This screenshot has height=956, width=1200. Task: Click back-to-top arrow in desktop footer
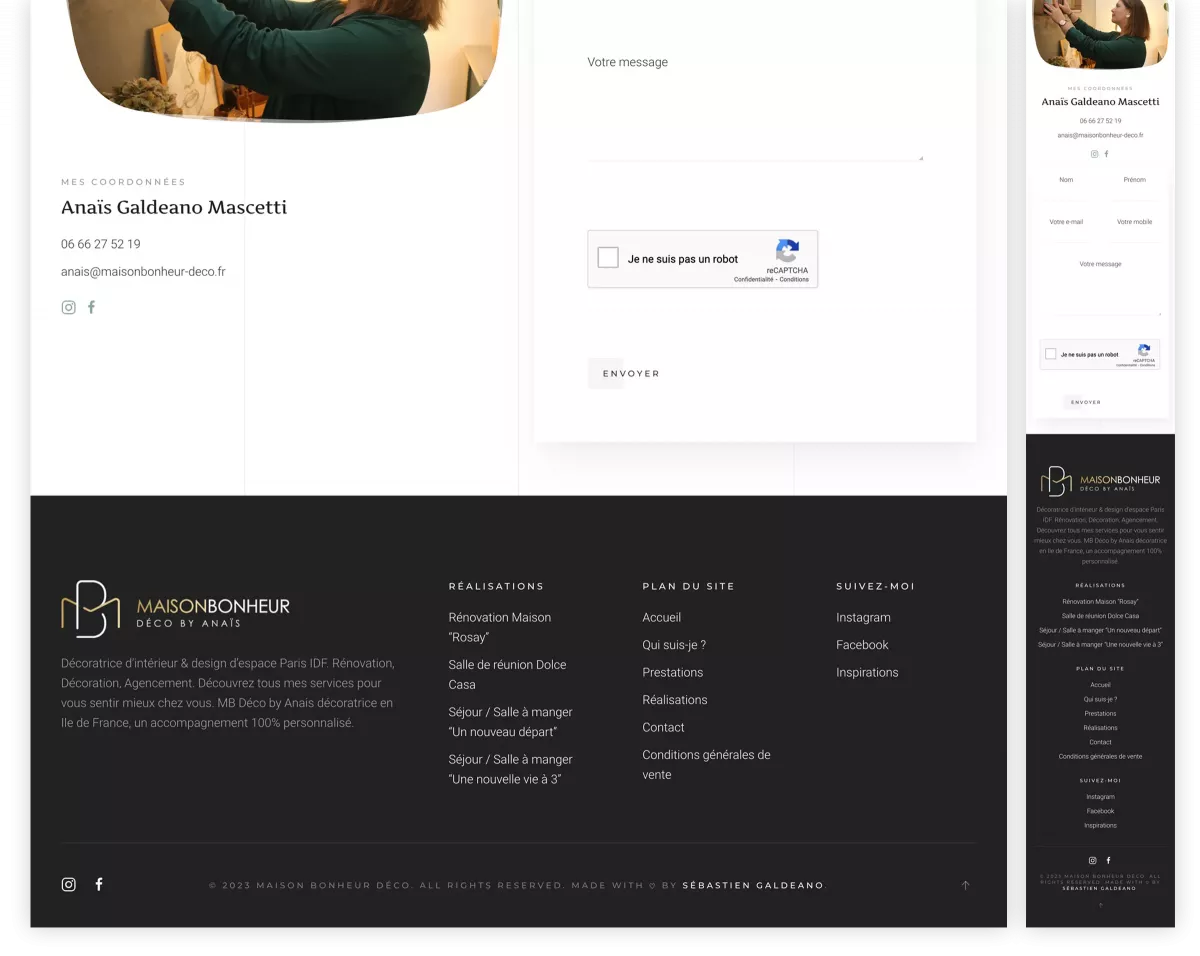click(x=965, y=885)
